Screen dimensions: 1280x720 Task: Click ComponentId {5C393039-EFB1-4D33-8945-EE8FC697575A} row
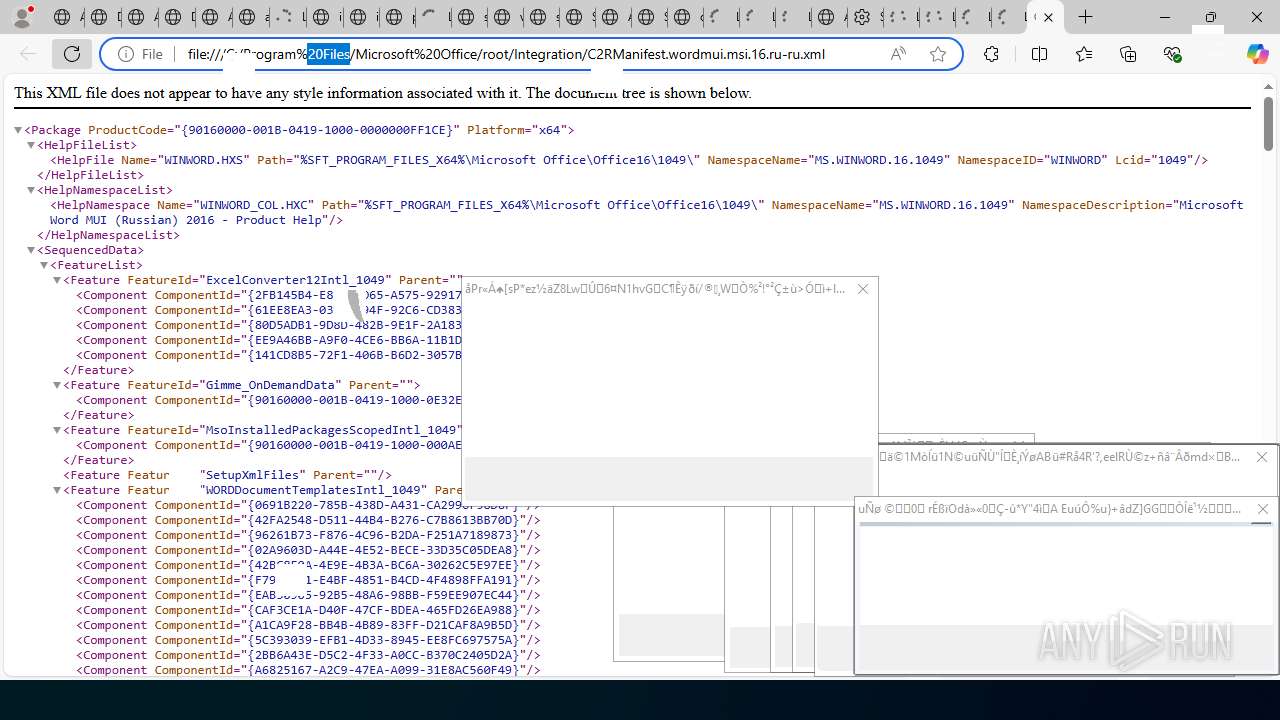[308, 640]
